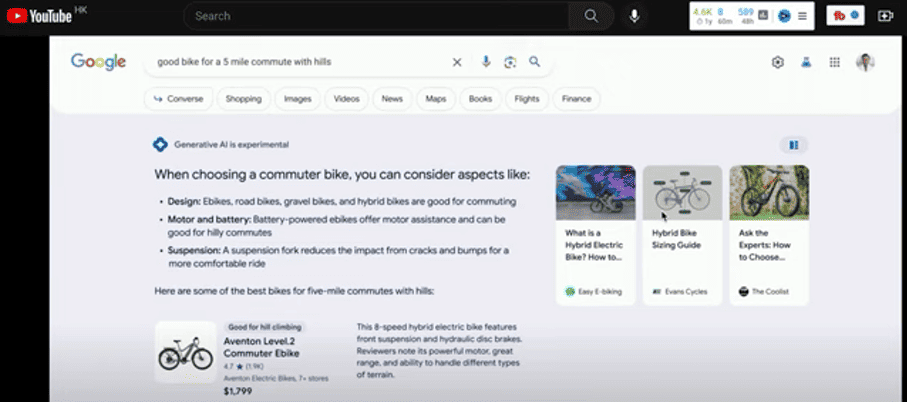The width and height of the screenshot is (907, 402).
Task: Switch to the Flights tab
Action: tap(526, 99)
